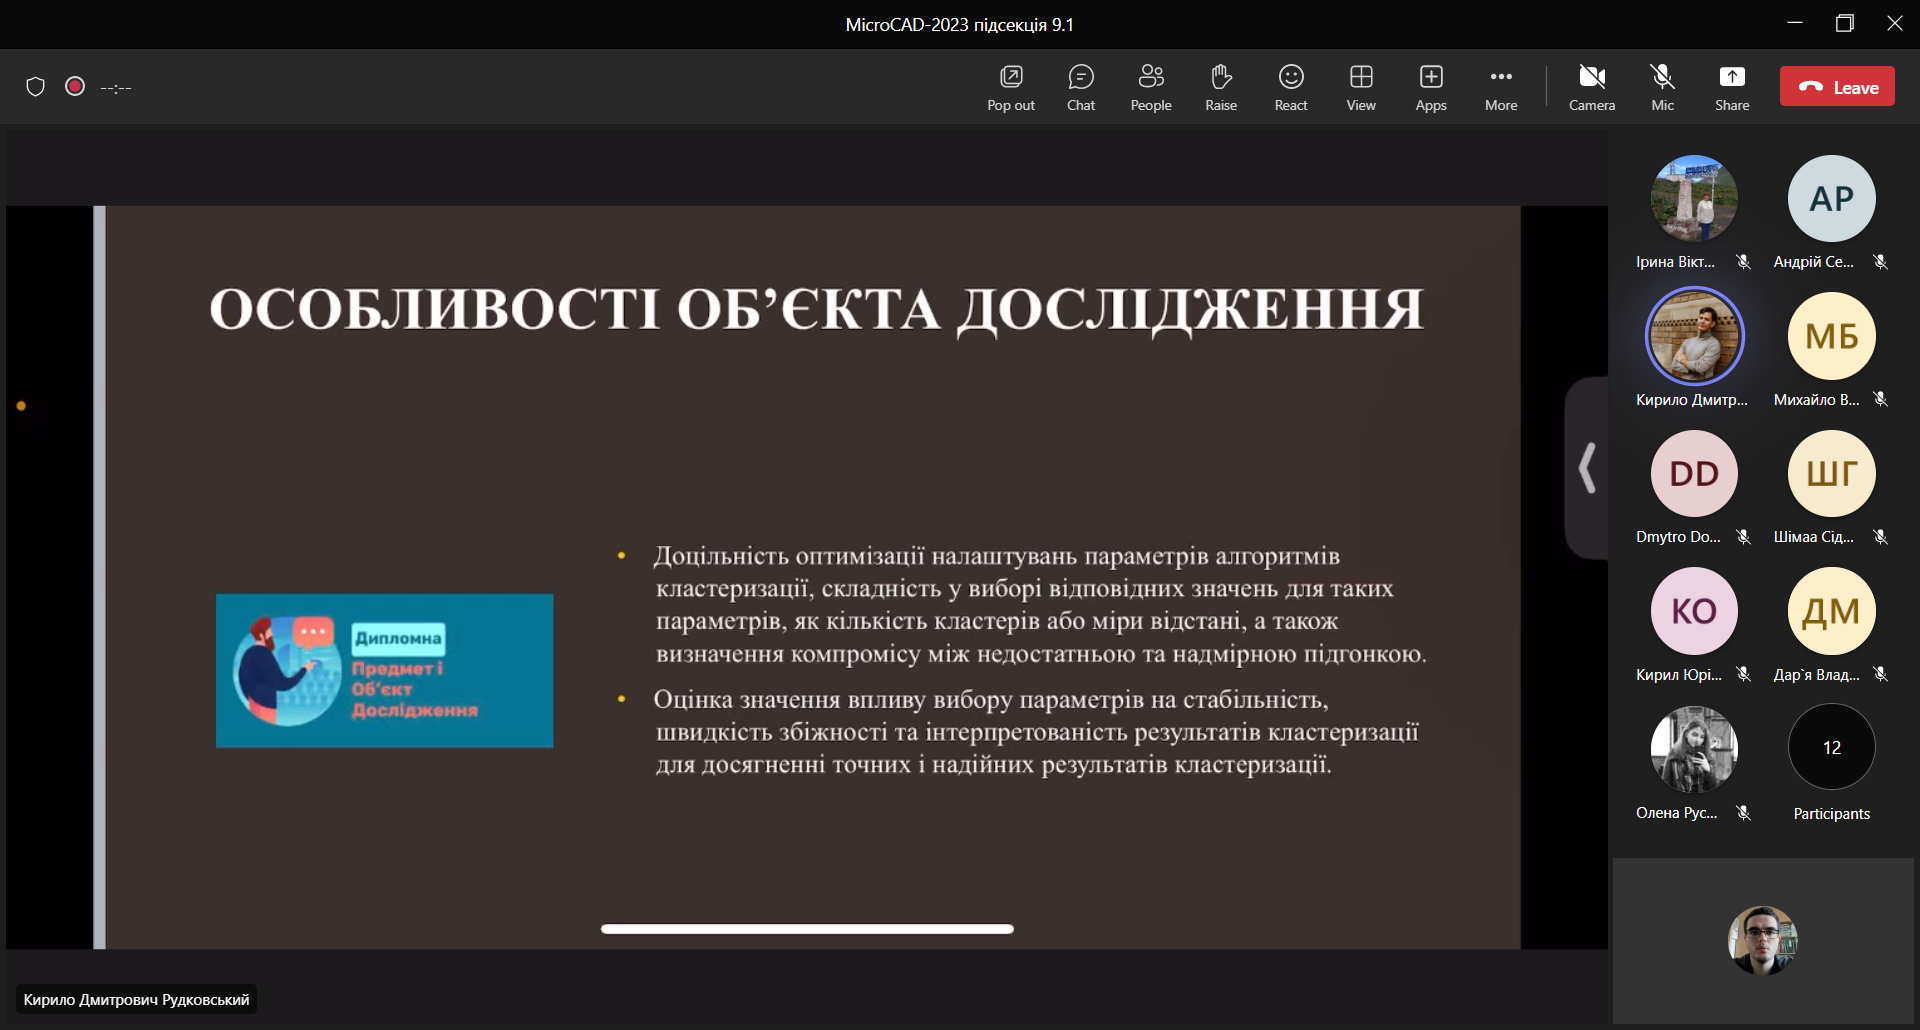Open the Chat panel
Image resolution: width=1920 pixels, height=1030 pixels.
coord(1080,87)
